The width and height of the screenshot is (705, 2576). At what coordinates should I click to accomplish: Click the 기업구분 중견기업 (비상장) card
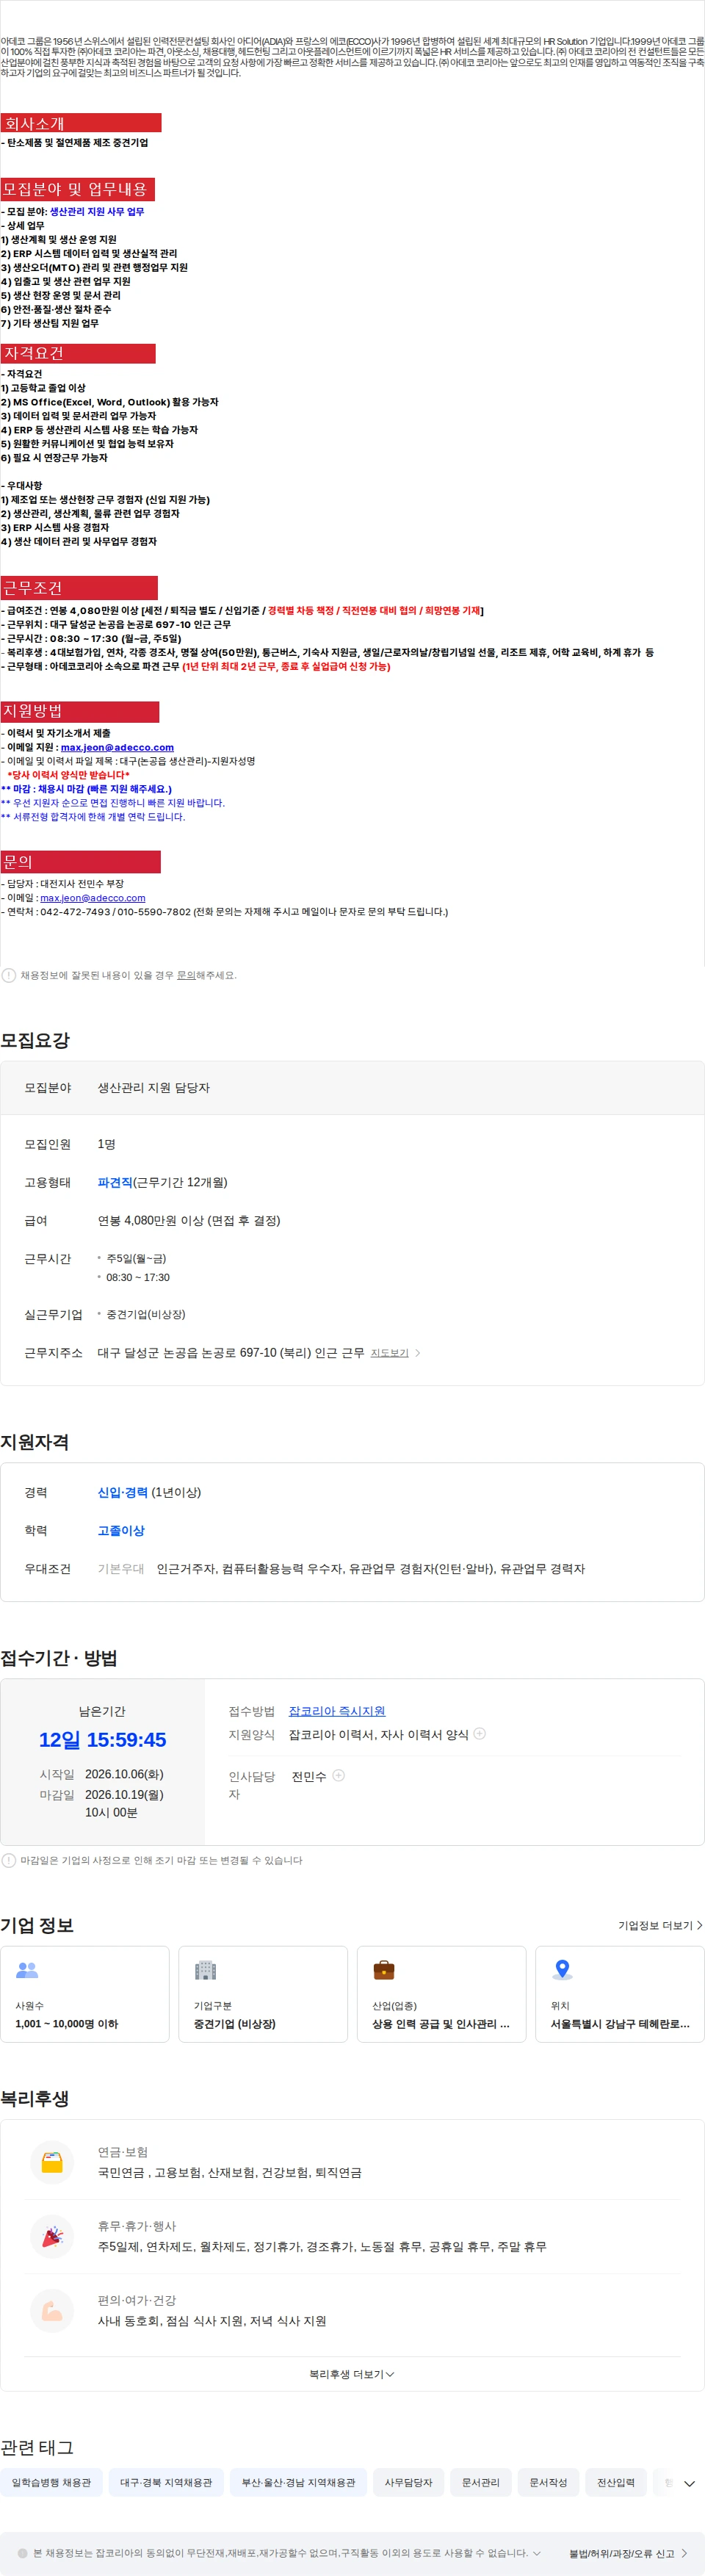coord(263,1994)
